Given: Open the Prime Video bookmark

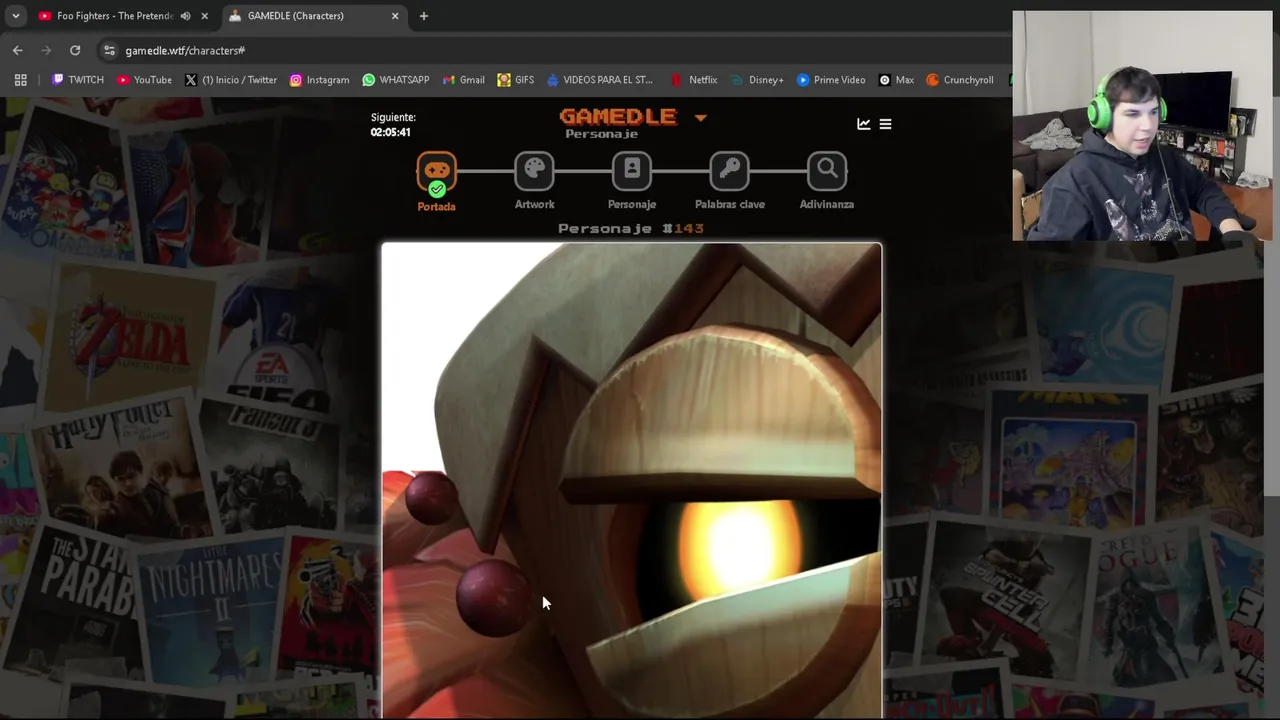Looking at the screenshot, I should click(x=830, y=80).
